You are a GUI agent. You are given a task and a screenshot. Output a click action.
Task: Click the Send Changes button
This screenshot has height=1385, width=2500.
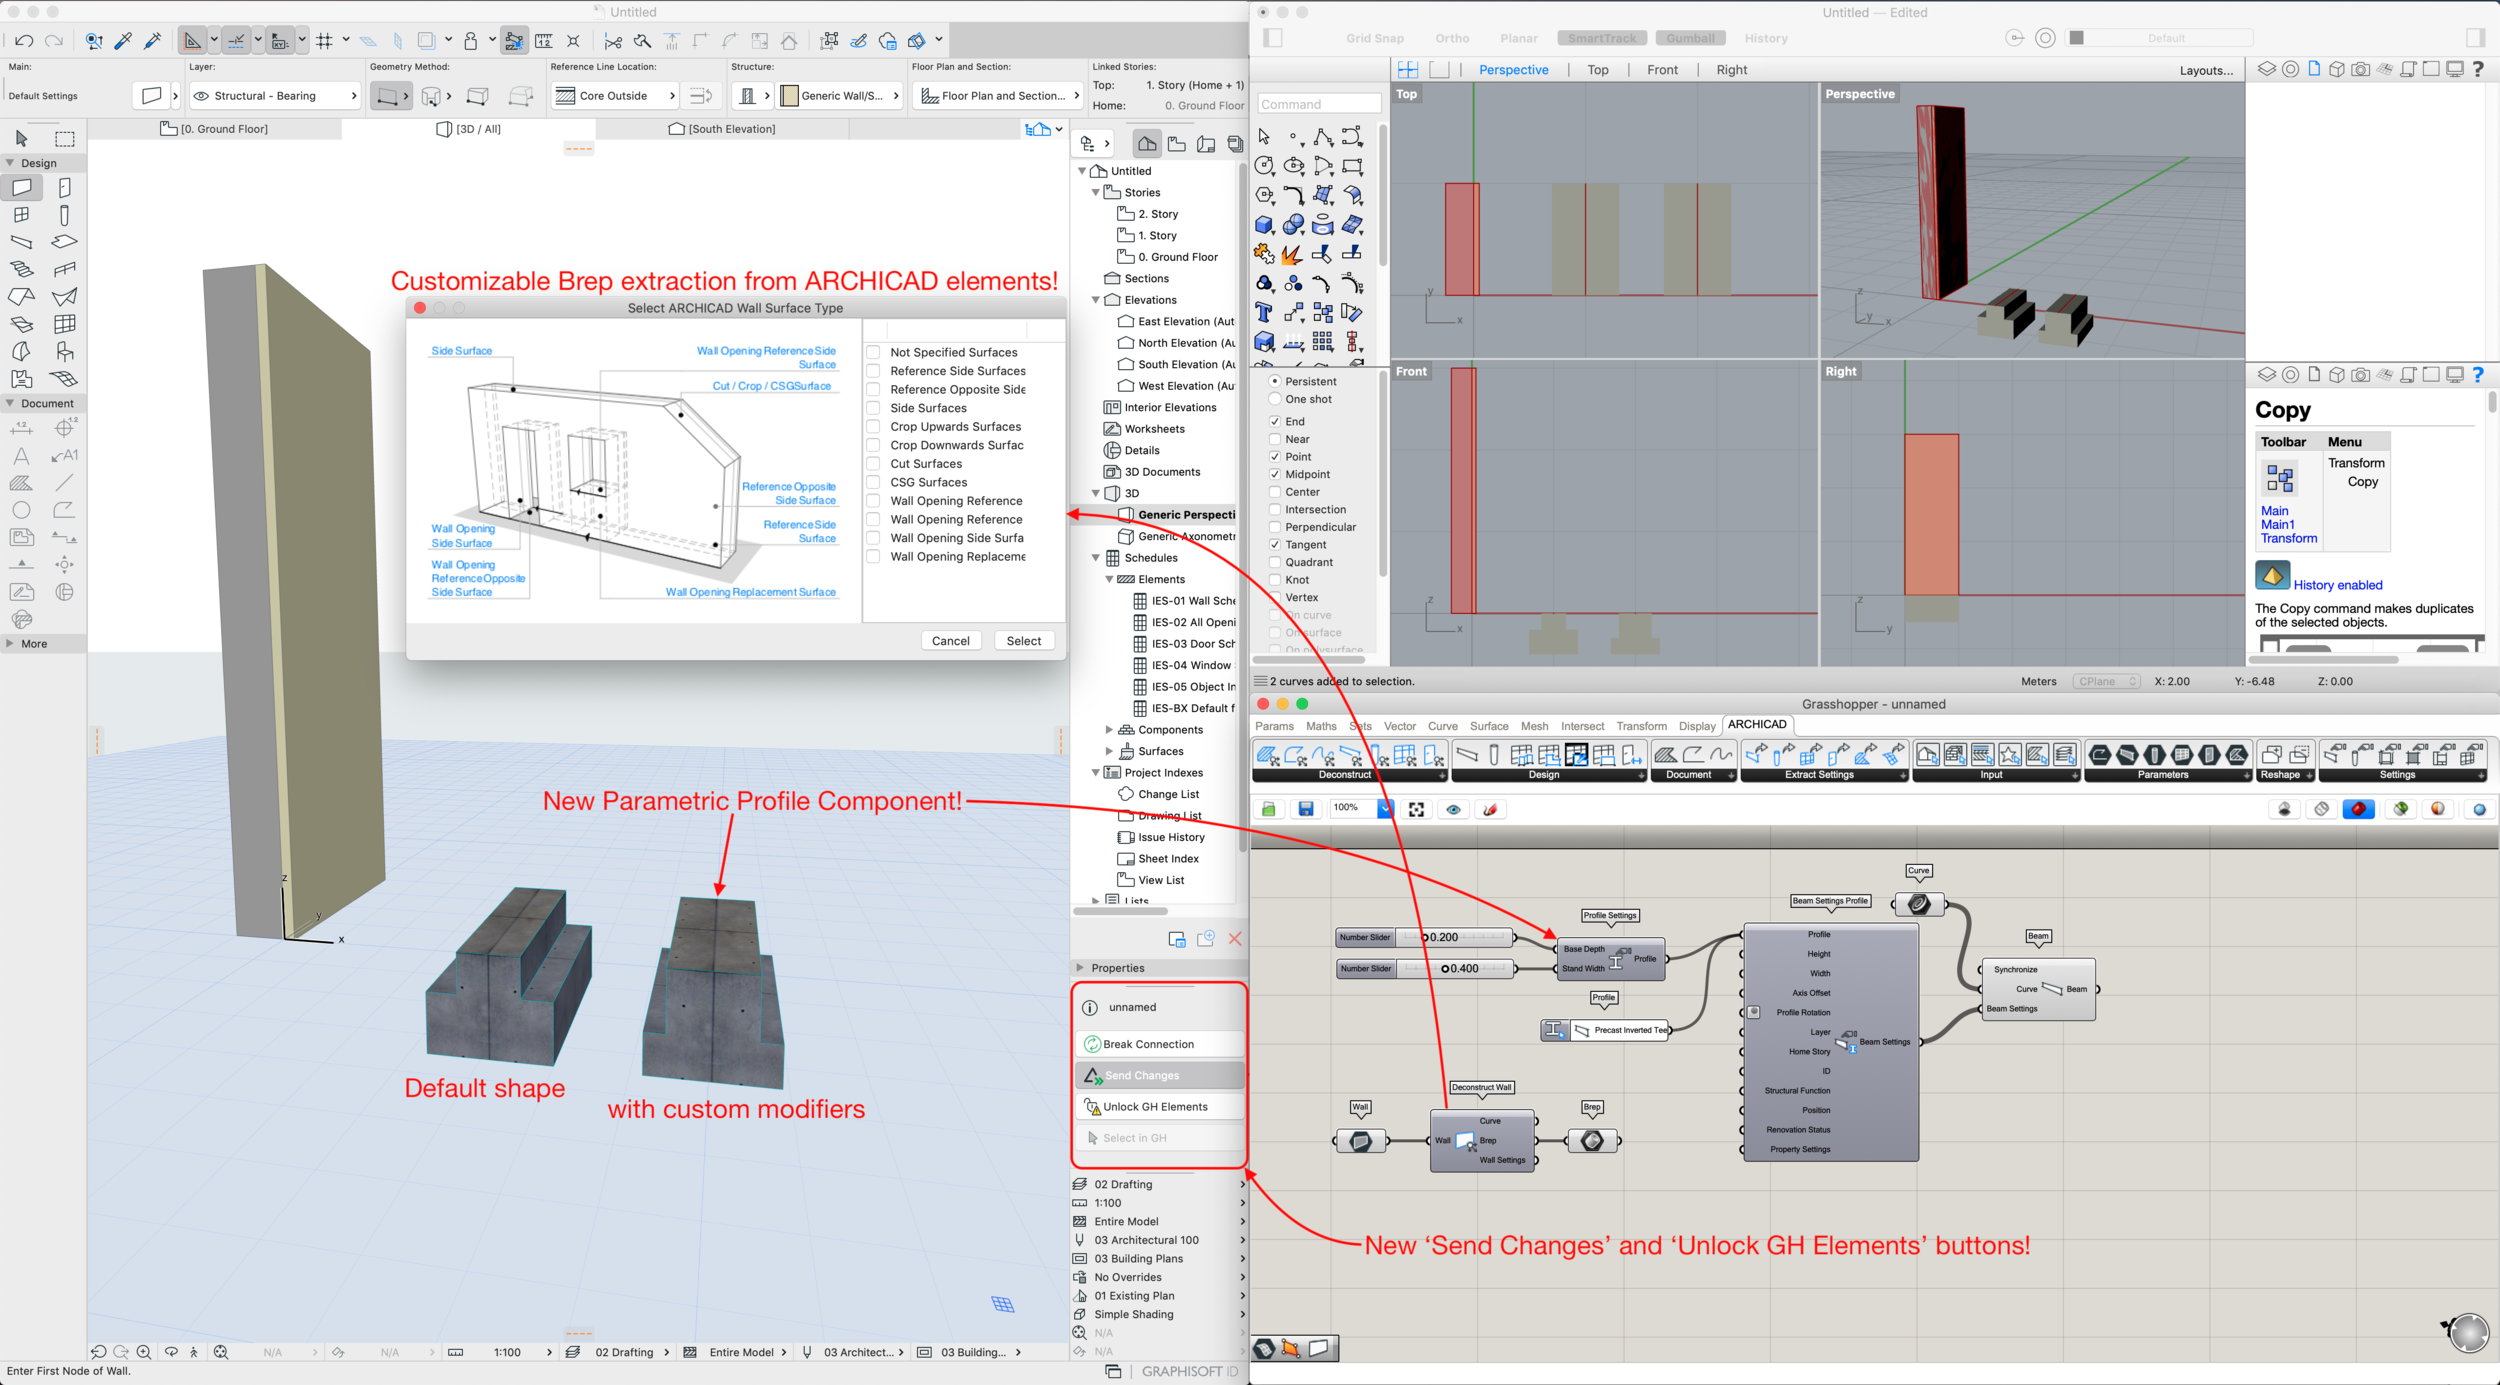(1160, 1075)
